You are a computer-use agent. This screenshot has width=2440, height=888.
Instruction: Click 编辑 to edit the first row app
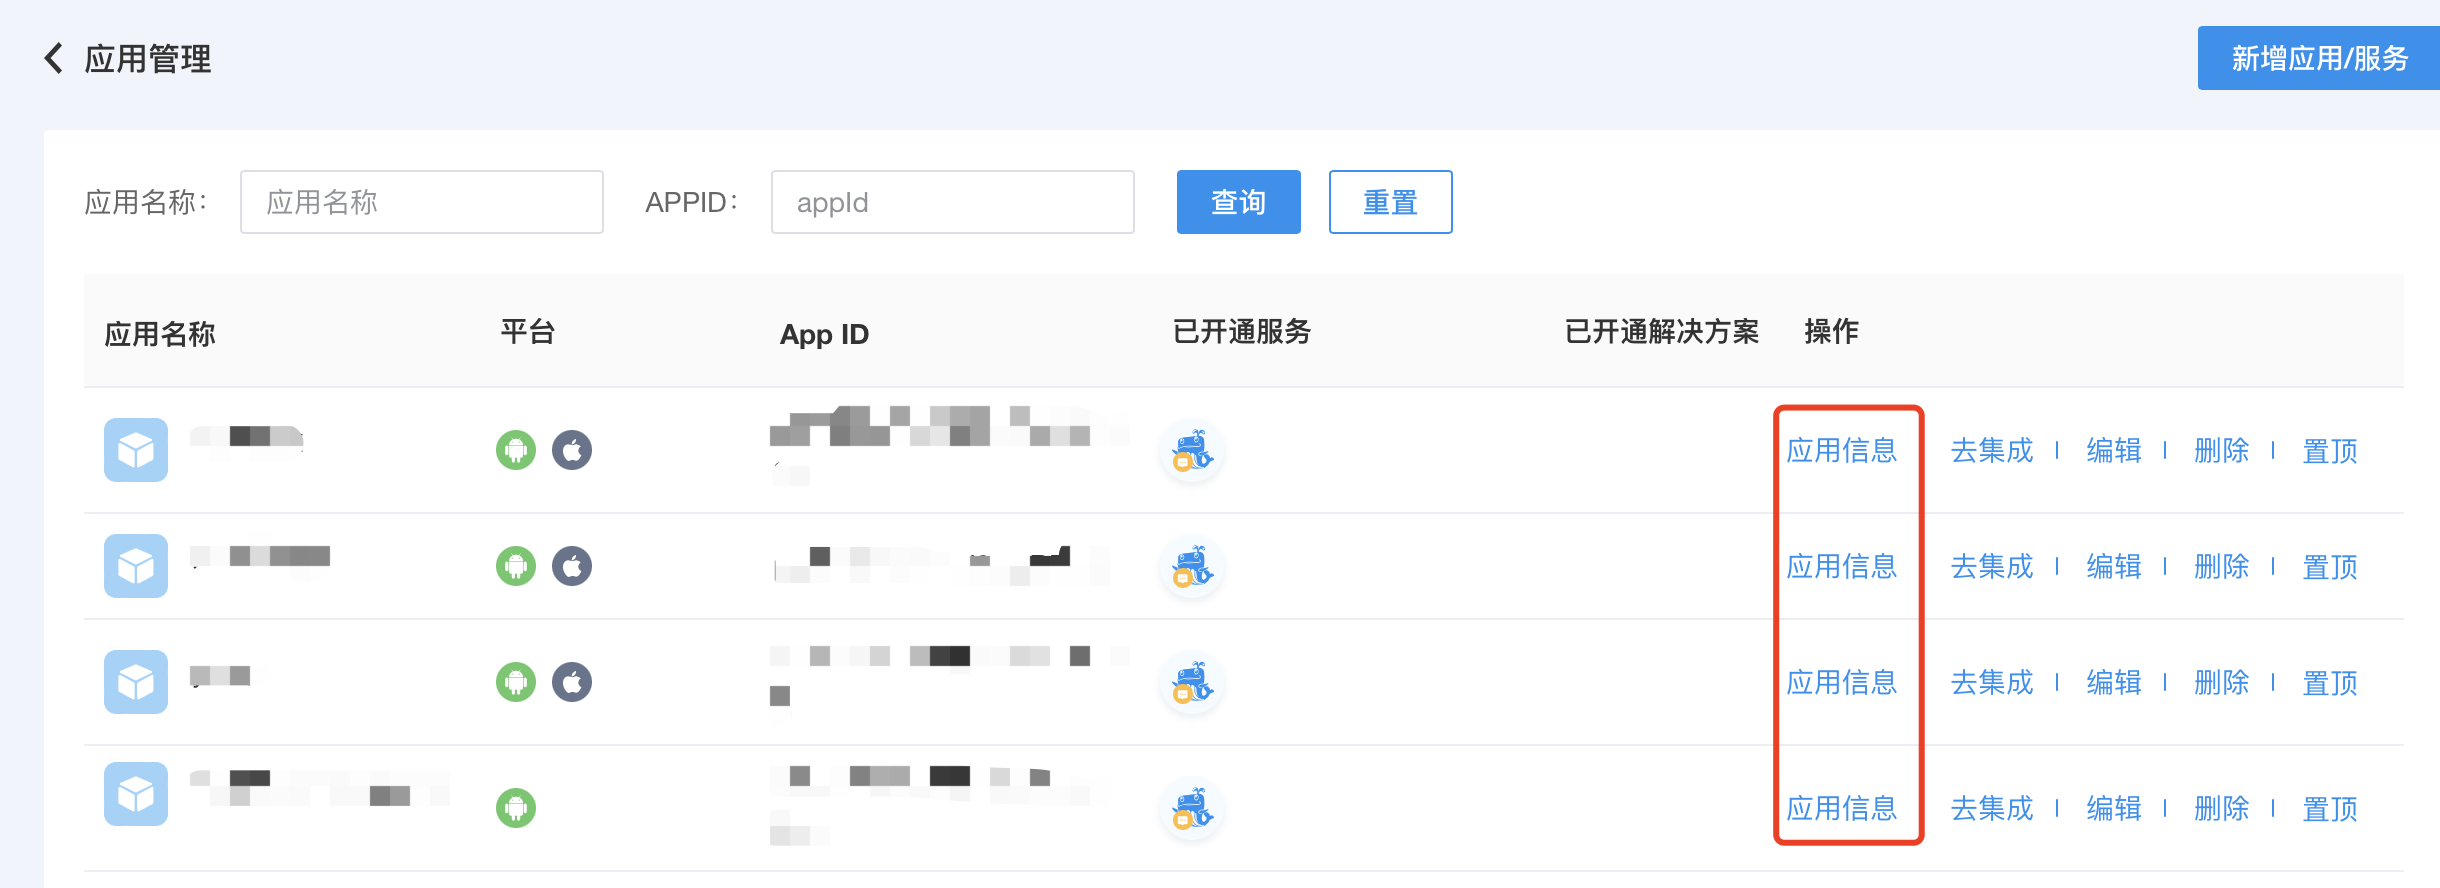click(2114, 451)
